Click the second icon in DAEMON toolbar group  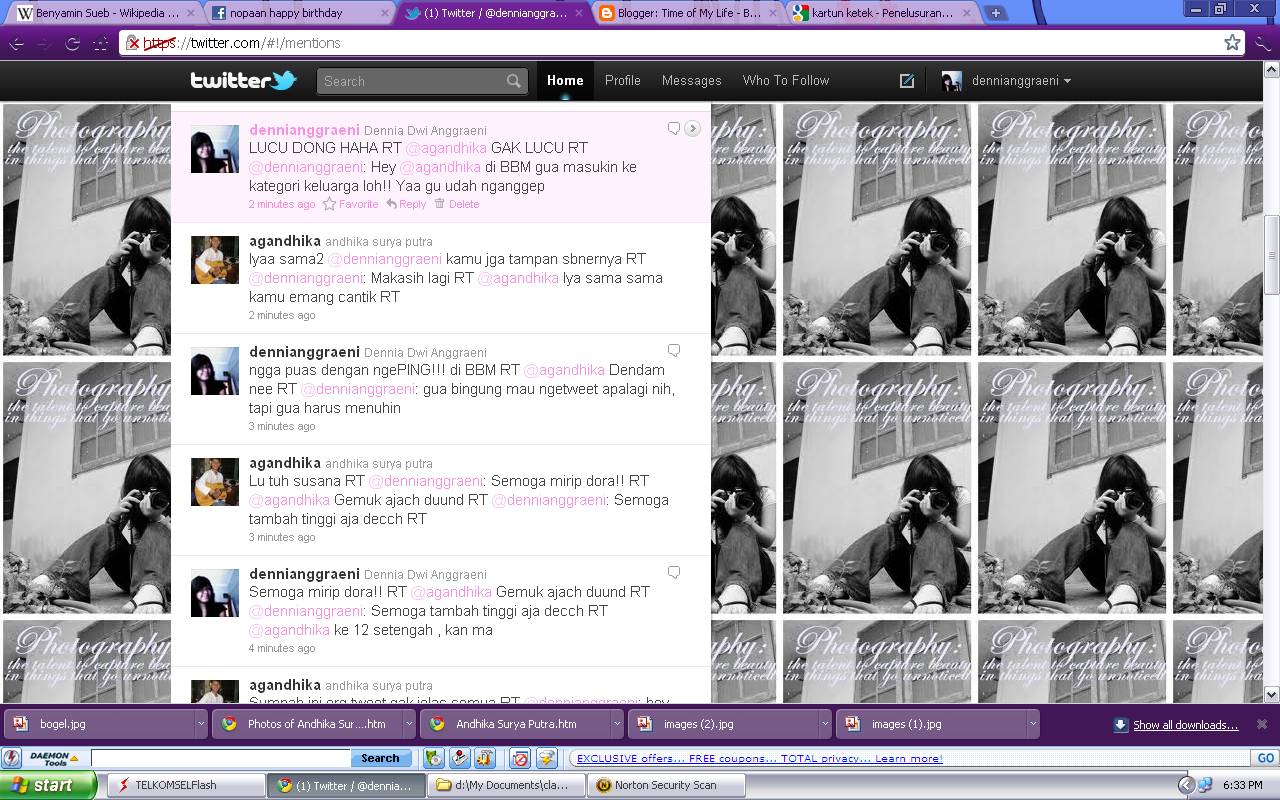(458, 758)
